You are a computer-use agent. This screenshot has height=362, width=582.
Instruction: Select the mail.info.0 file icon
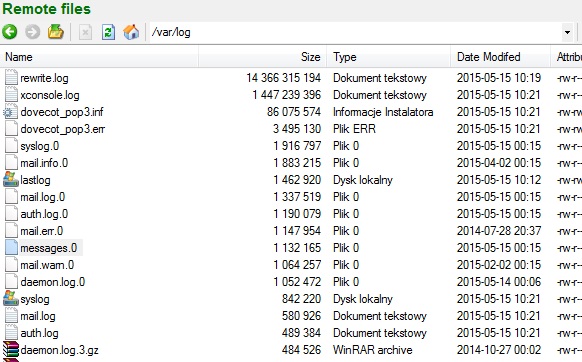(x=11, y=163)
